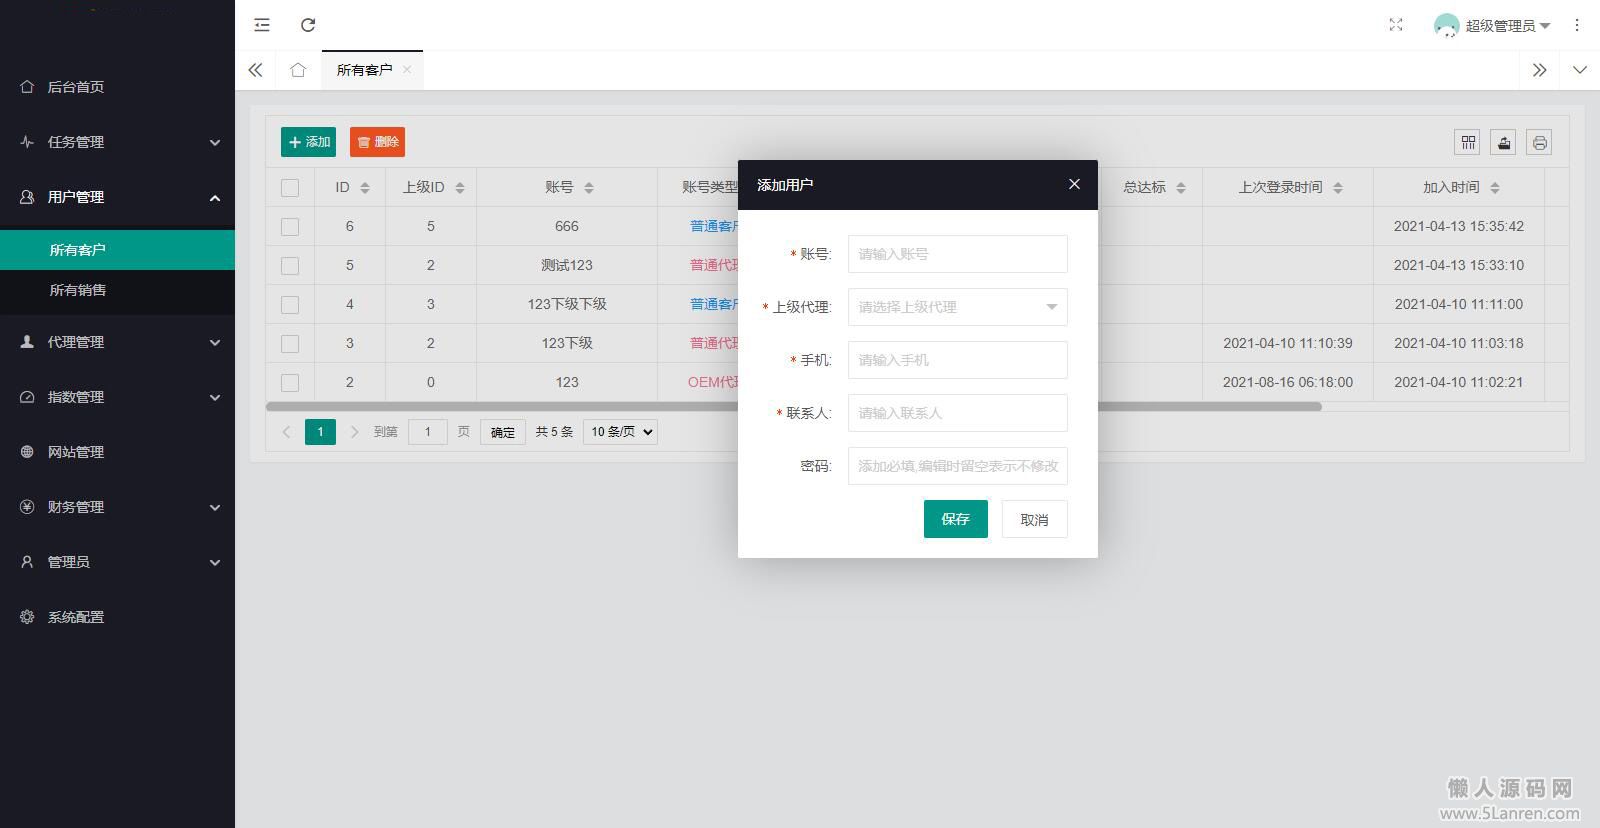Click the 取消 button

1034,520
